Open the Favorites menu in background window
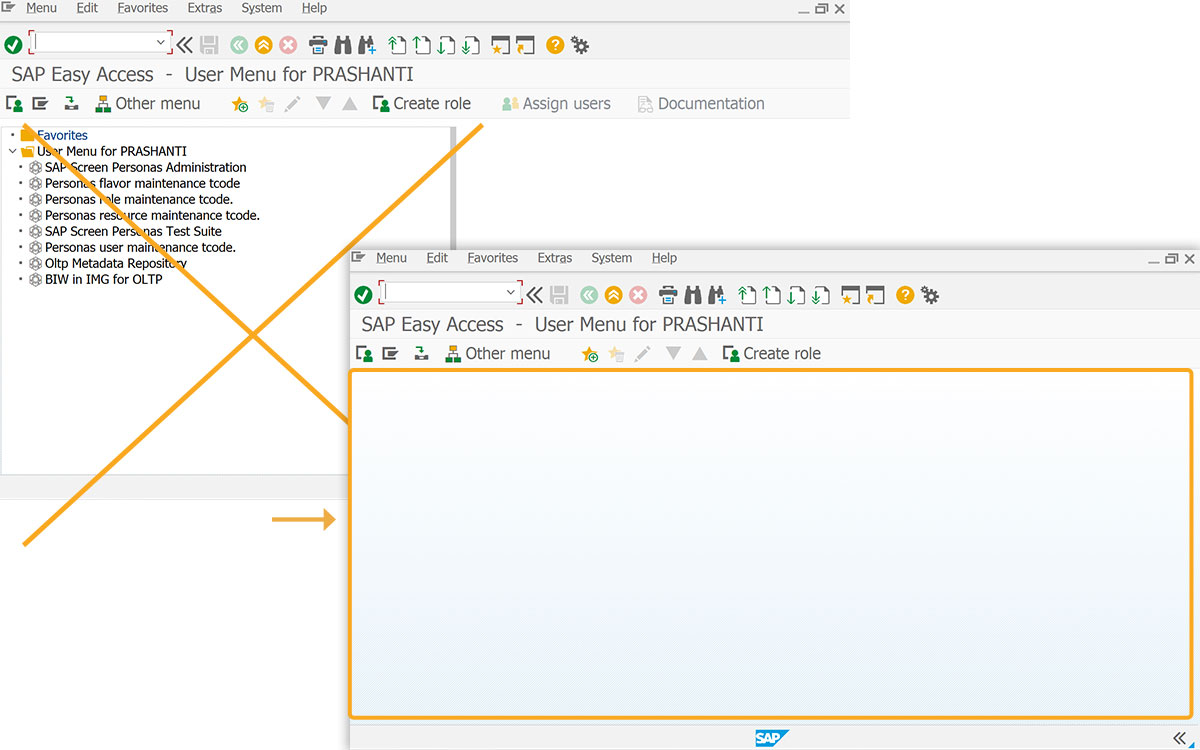The height and width of the screenshot is (750, 1200). pyautogui.click(x=143, y=8)
